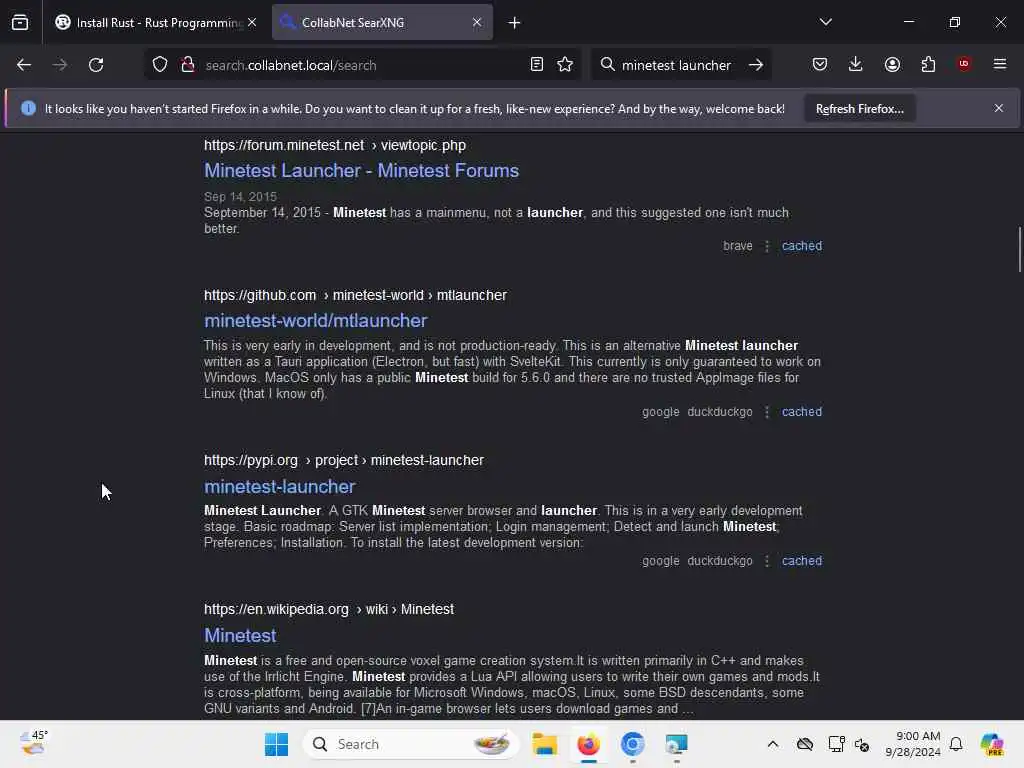Click github.com mtlauncher URL breadcrumb

355,295
